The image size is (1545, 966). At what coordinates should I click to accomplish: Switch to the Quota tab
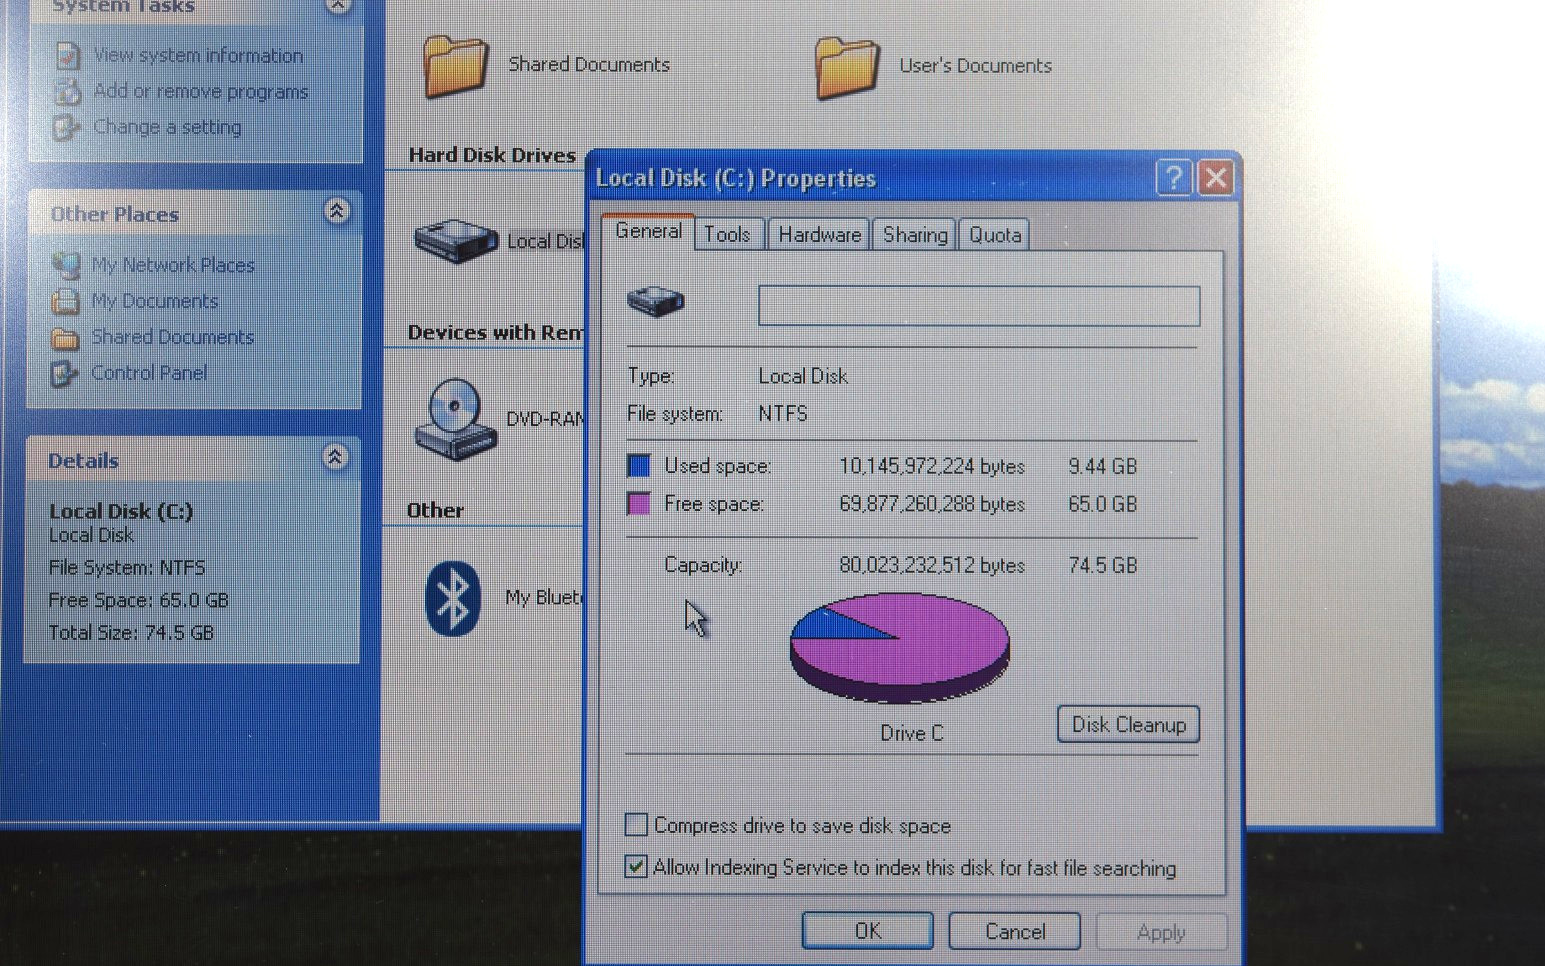(995, 235)
